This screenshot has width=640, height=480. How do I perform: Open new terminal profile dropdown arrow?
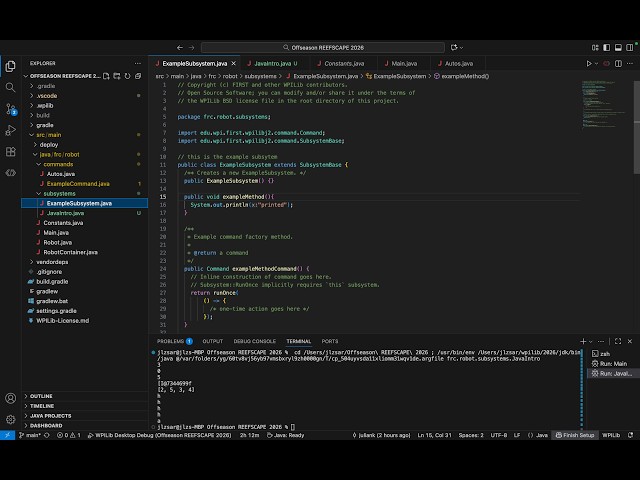pyautogui.click(x=591, y=342)
